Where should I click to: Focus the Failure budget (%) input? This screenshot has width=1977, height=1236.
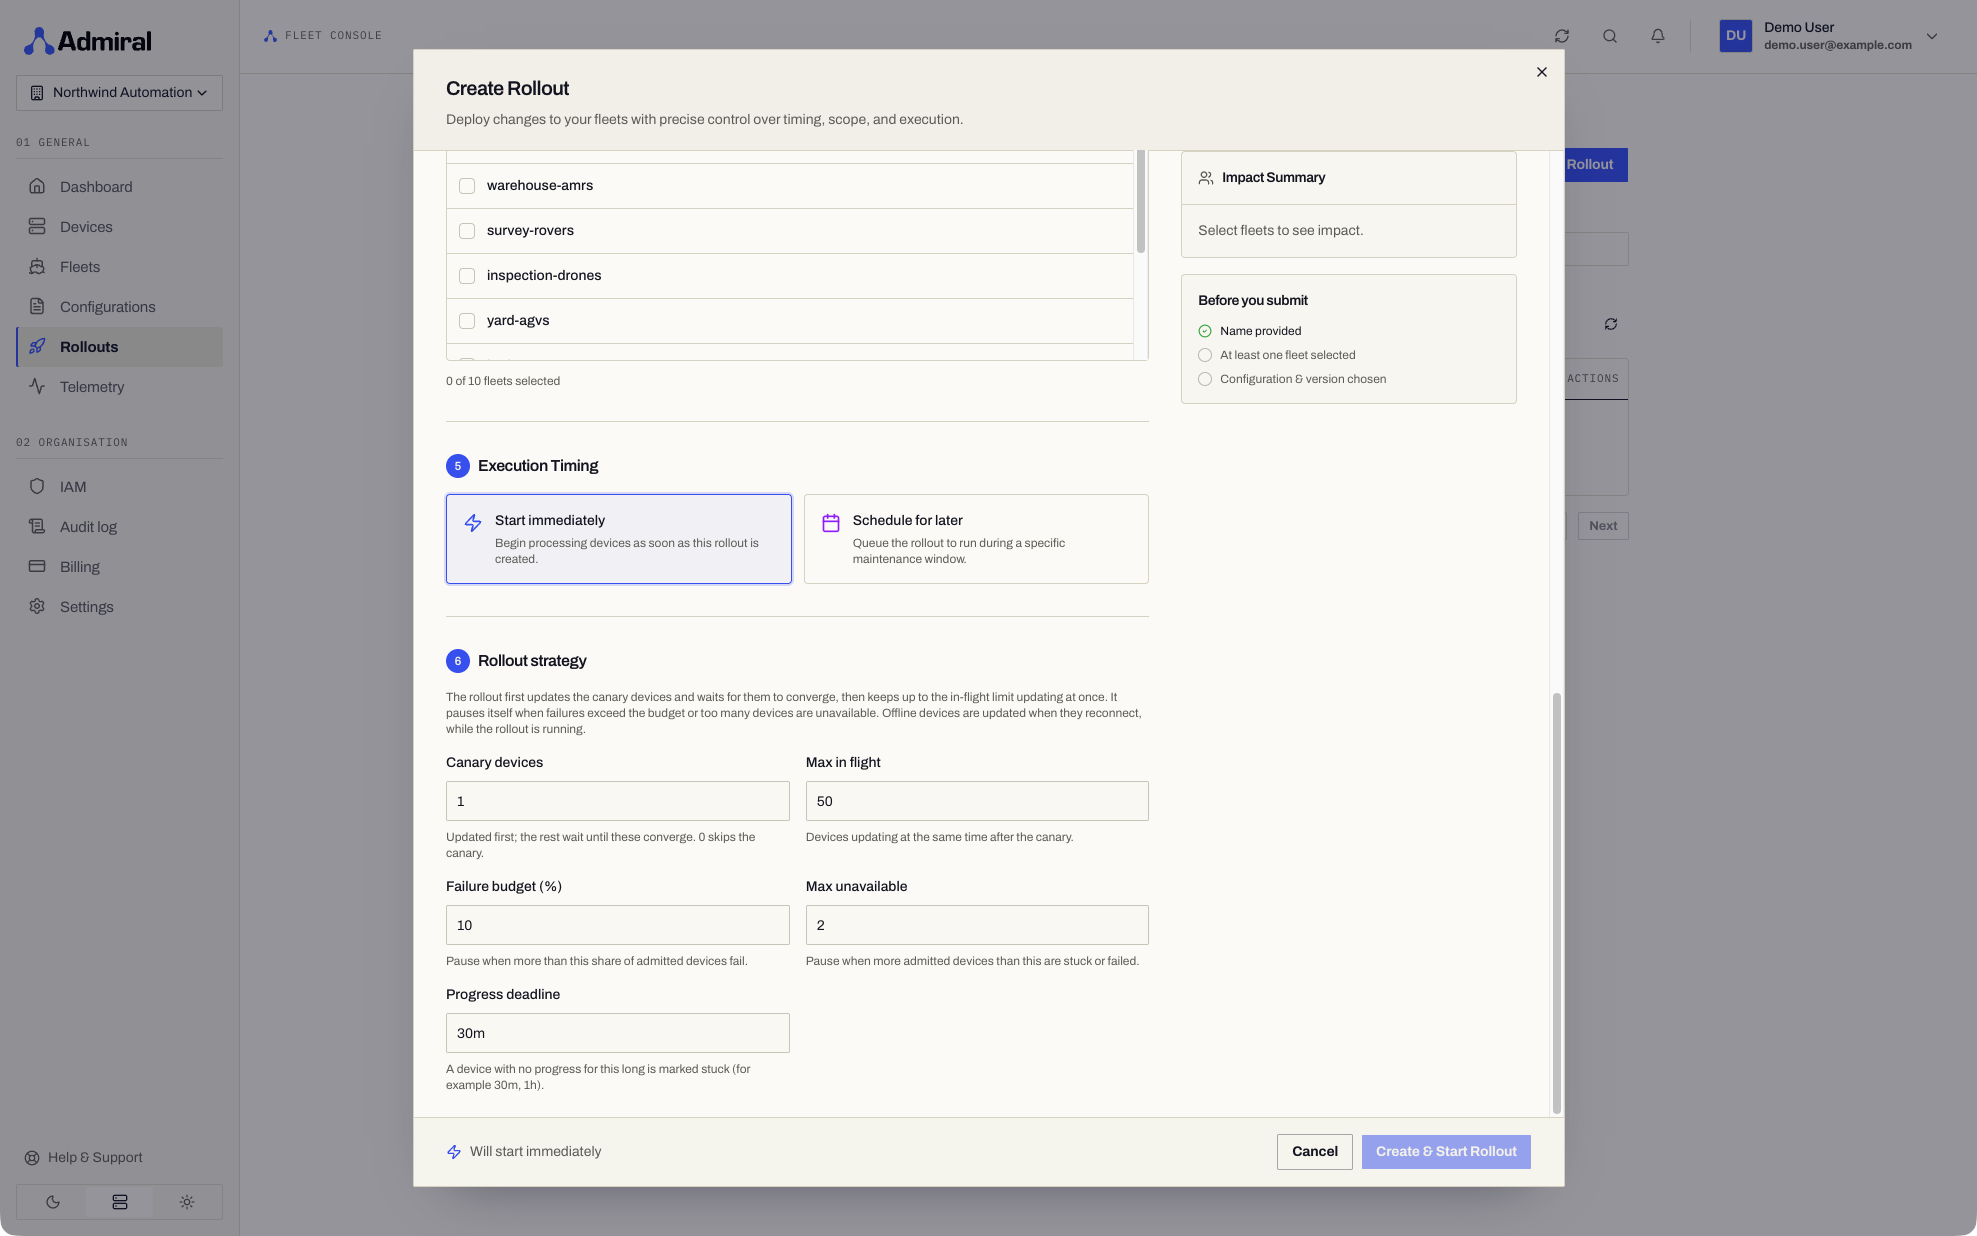618,925
